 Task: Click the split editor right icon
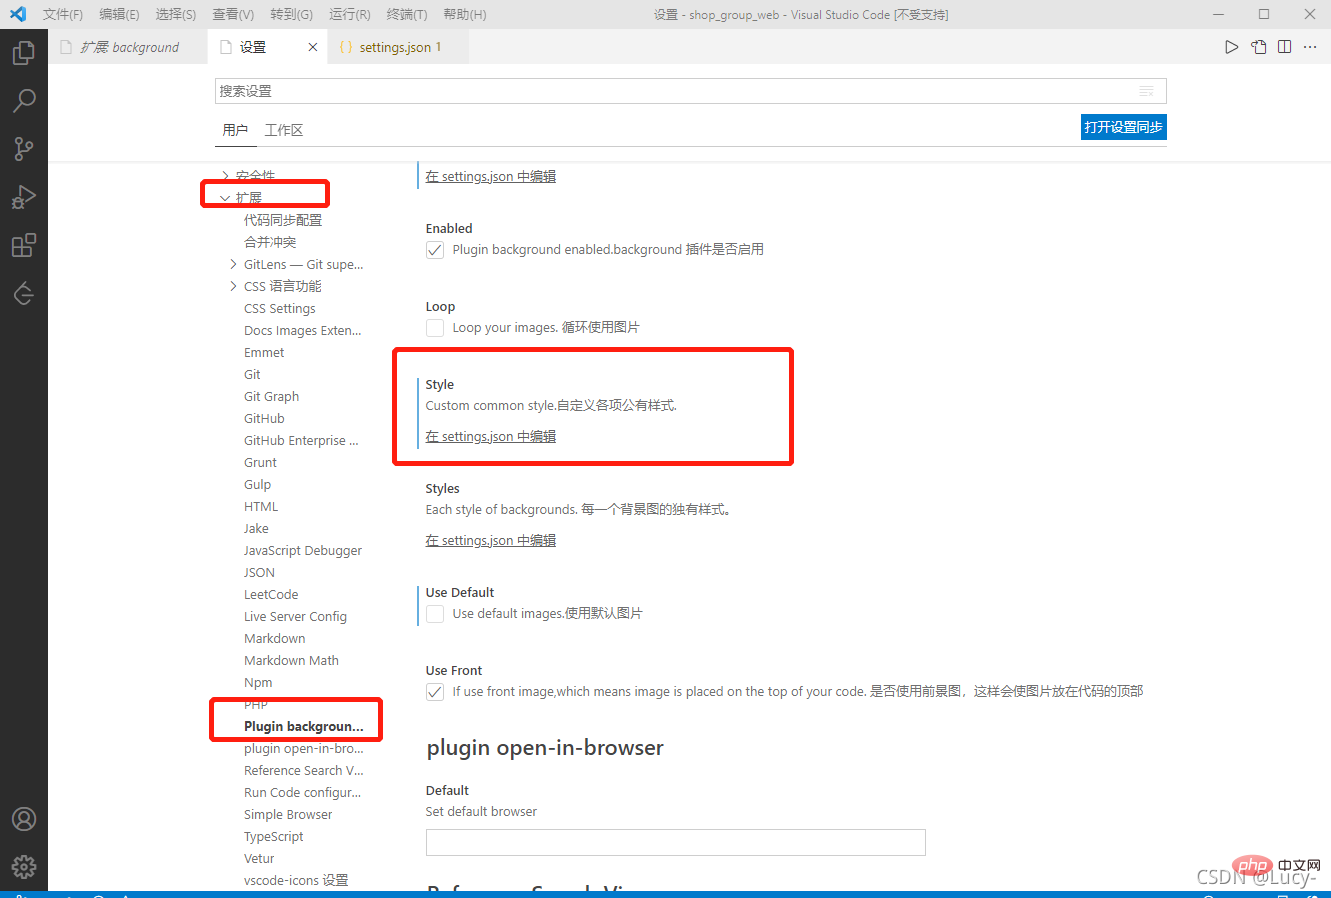click(x=1284, y=47)
